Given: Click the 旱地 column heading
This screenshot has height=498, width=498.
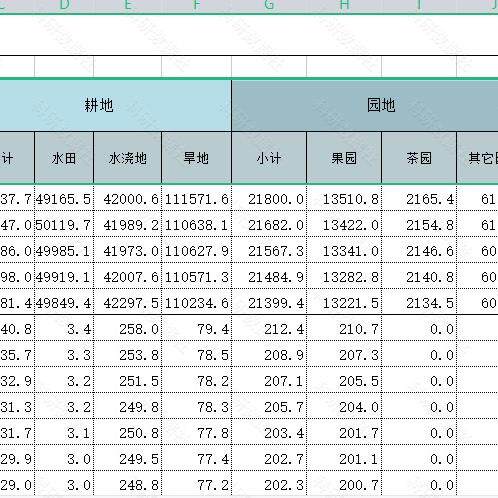Looking at the screenshot, I should [x=196, y=158].
